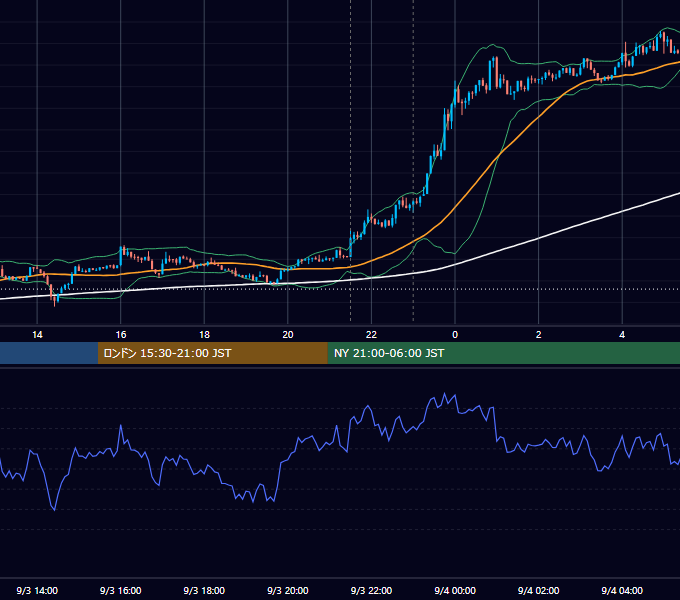680x600 pixels.
Task: Select the NY 21:00-06:00 JST session bar
Action: [503, 353]
